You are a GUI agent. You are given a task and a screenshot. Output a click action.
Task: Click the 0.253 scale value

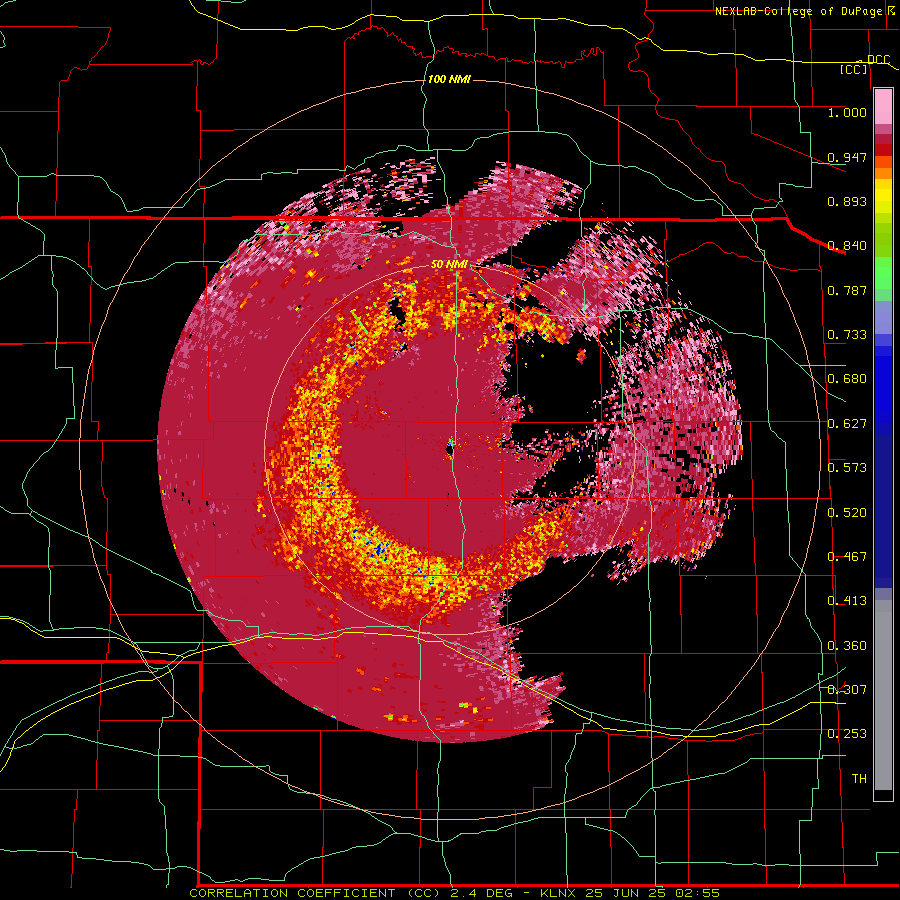[847, 734]
